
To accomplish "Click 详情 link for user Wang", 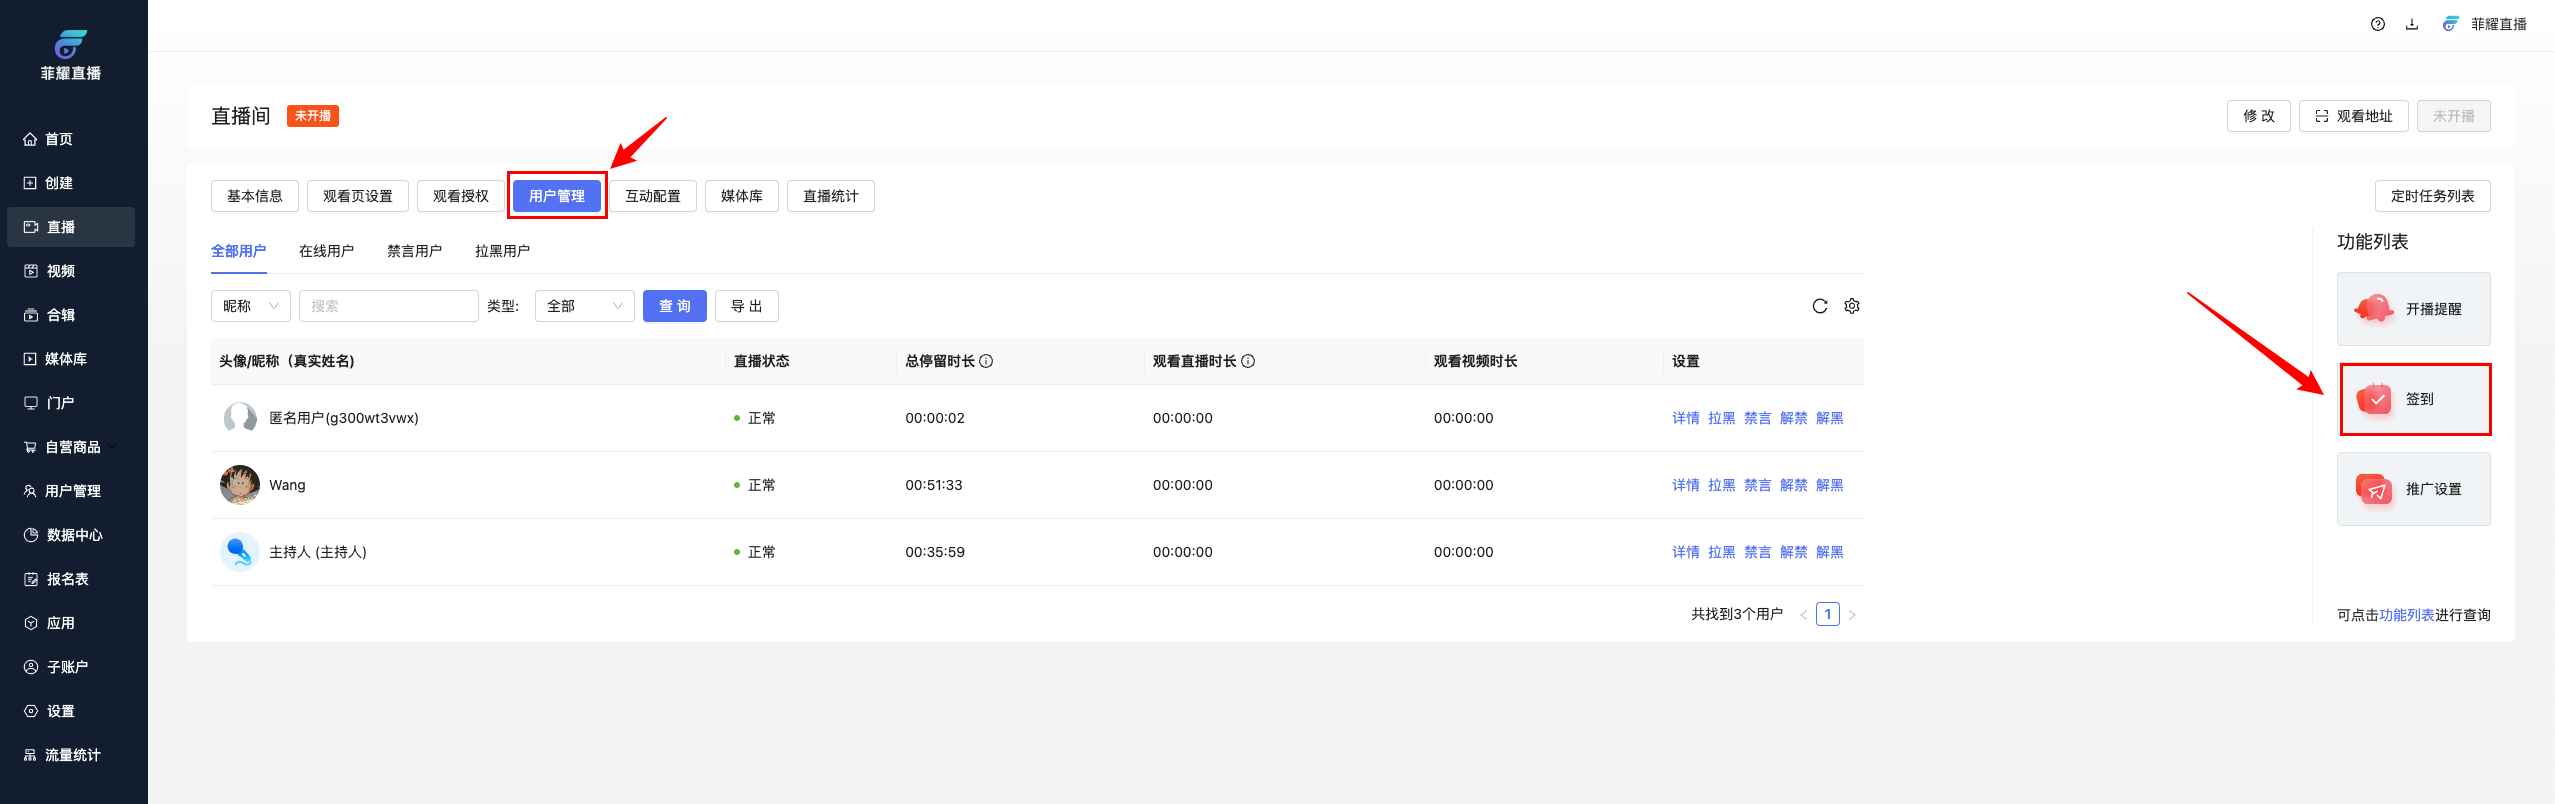I will [x=1685, y=485].
